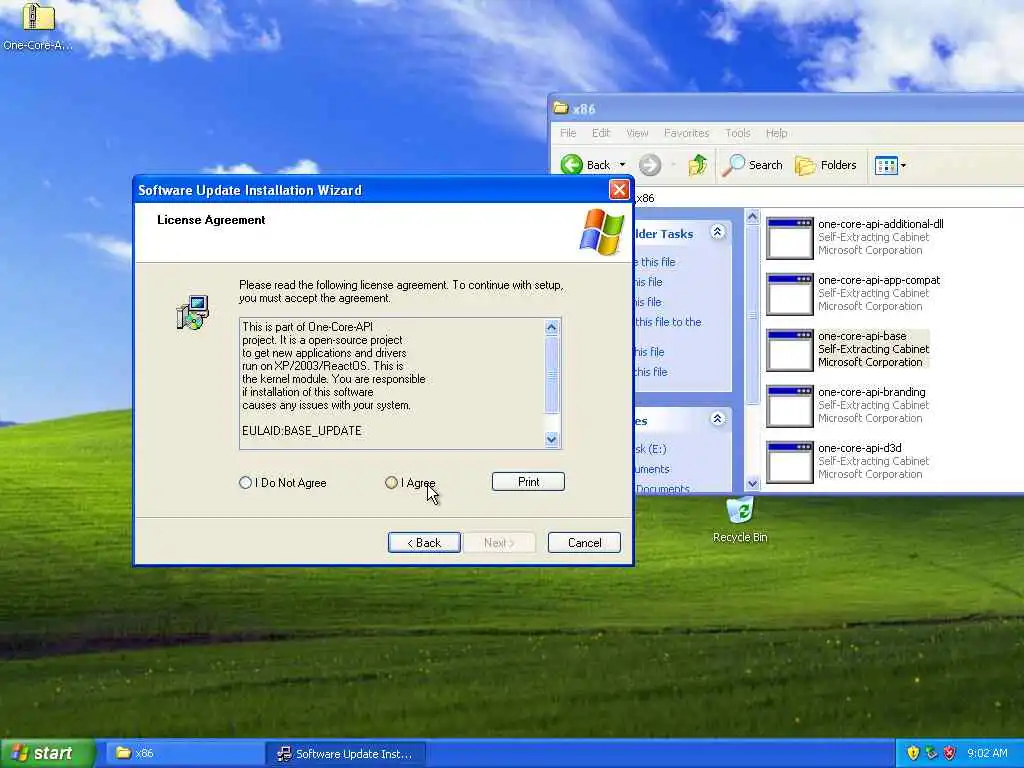Screen dimensions: 1024x768
Task: Go back with the wizard's < Back button
Action: click(x=424, y=543)
